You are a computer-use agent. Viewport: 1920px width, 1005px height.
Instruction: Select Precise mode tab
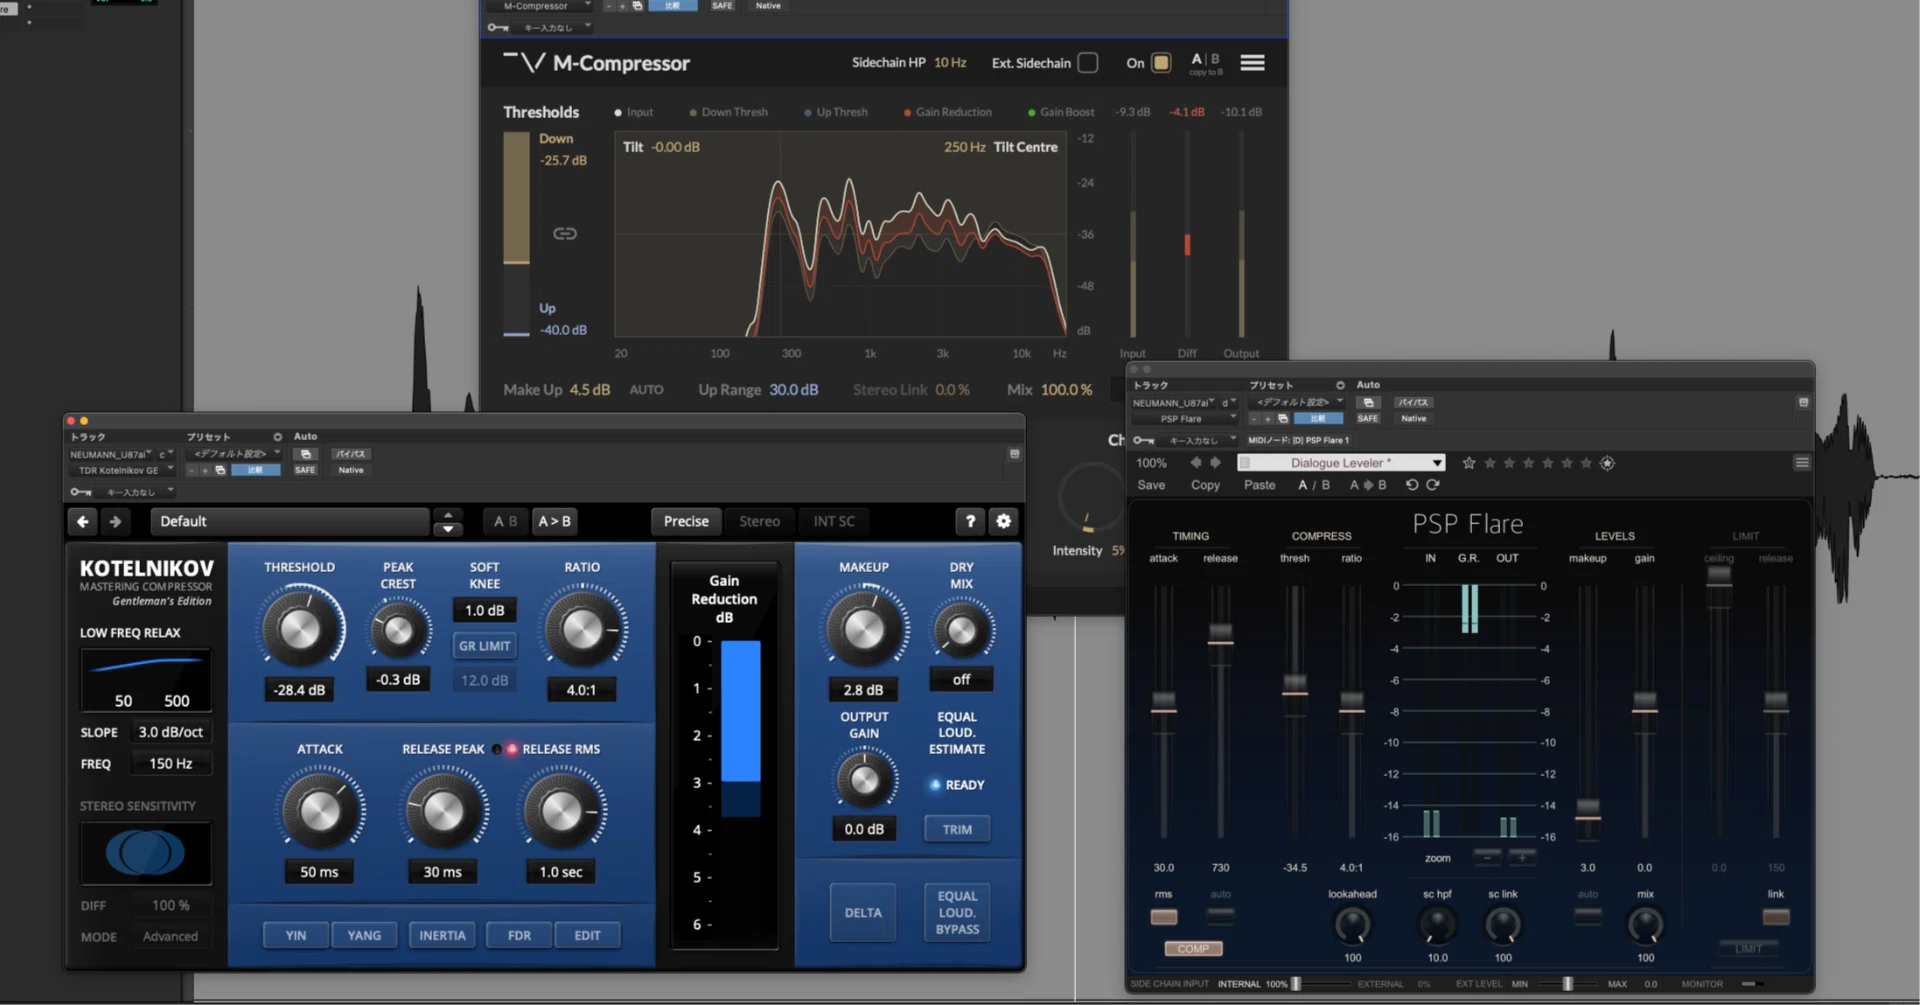pos(686,521)
